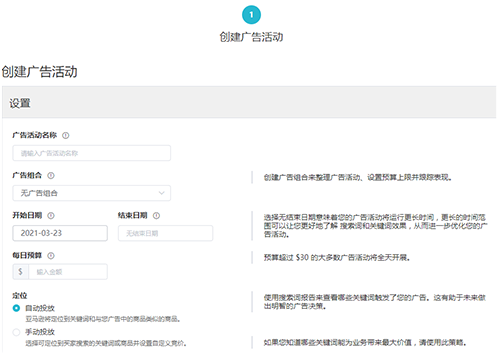
Task: Click help text starting 如果您知道哪些关键词
Action: [365, 343]
